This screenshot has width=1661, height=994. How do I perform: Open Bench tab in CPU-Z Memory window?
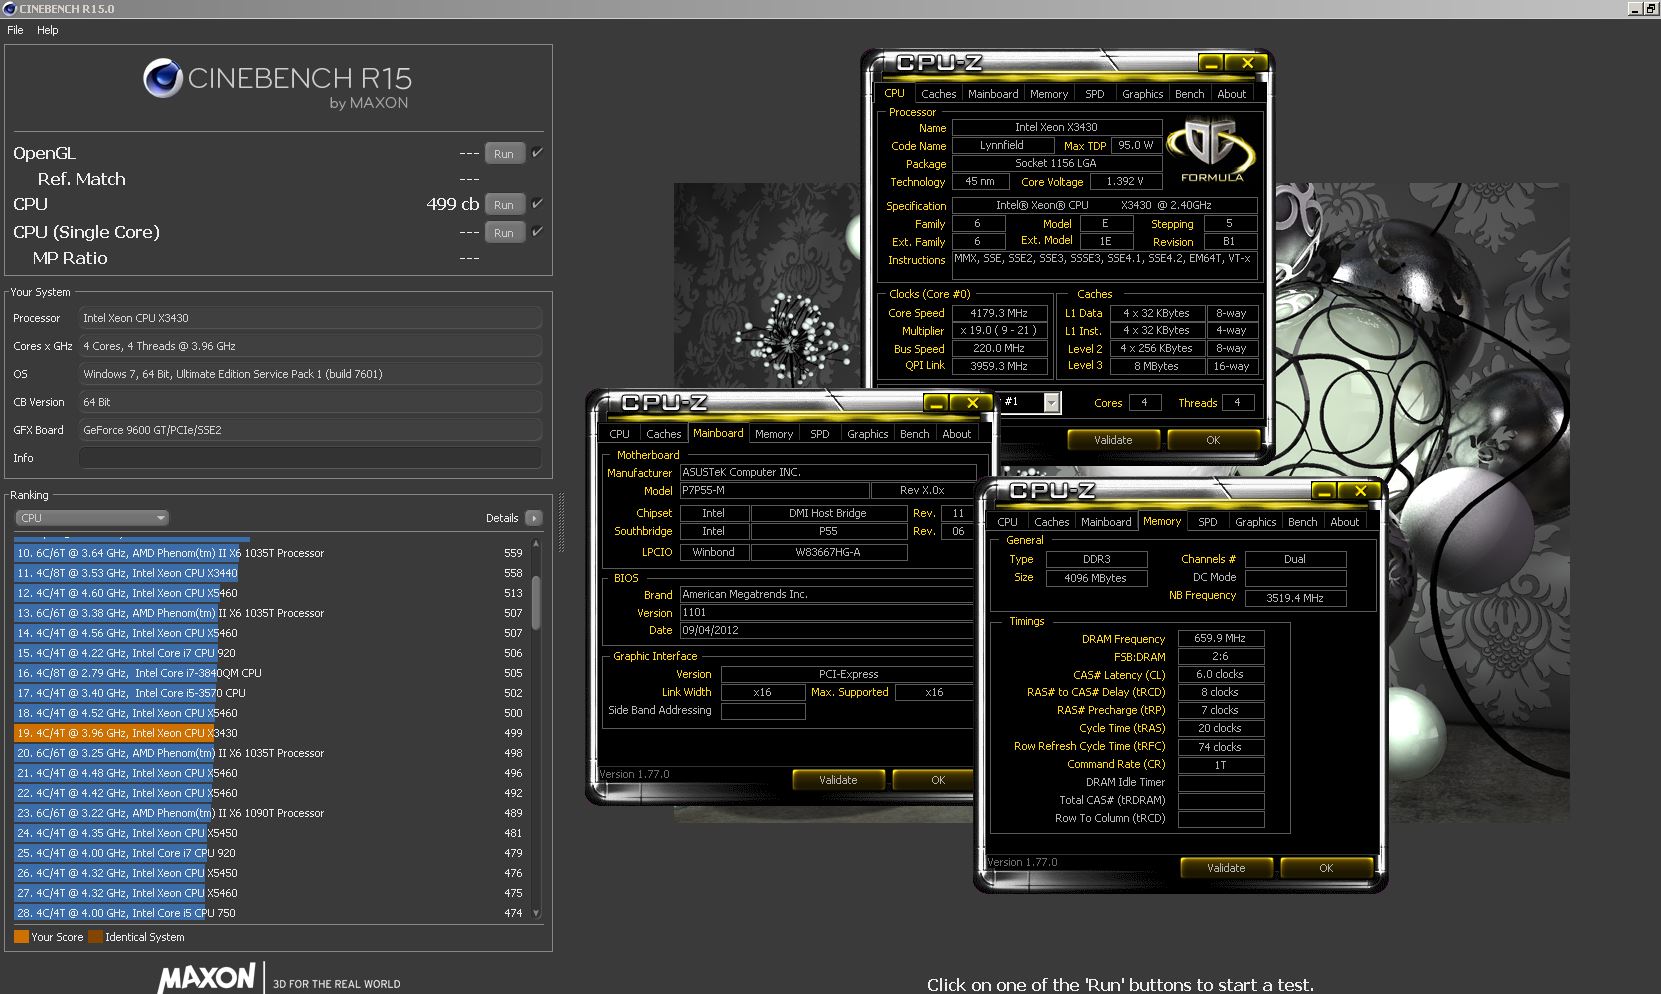(x=1302, y=522)
